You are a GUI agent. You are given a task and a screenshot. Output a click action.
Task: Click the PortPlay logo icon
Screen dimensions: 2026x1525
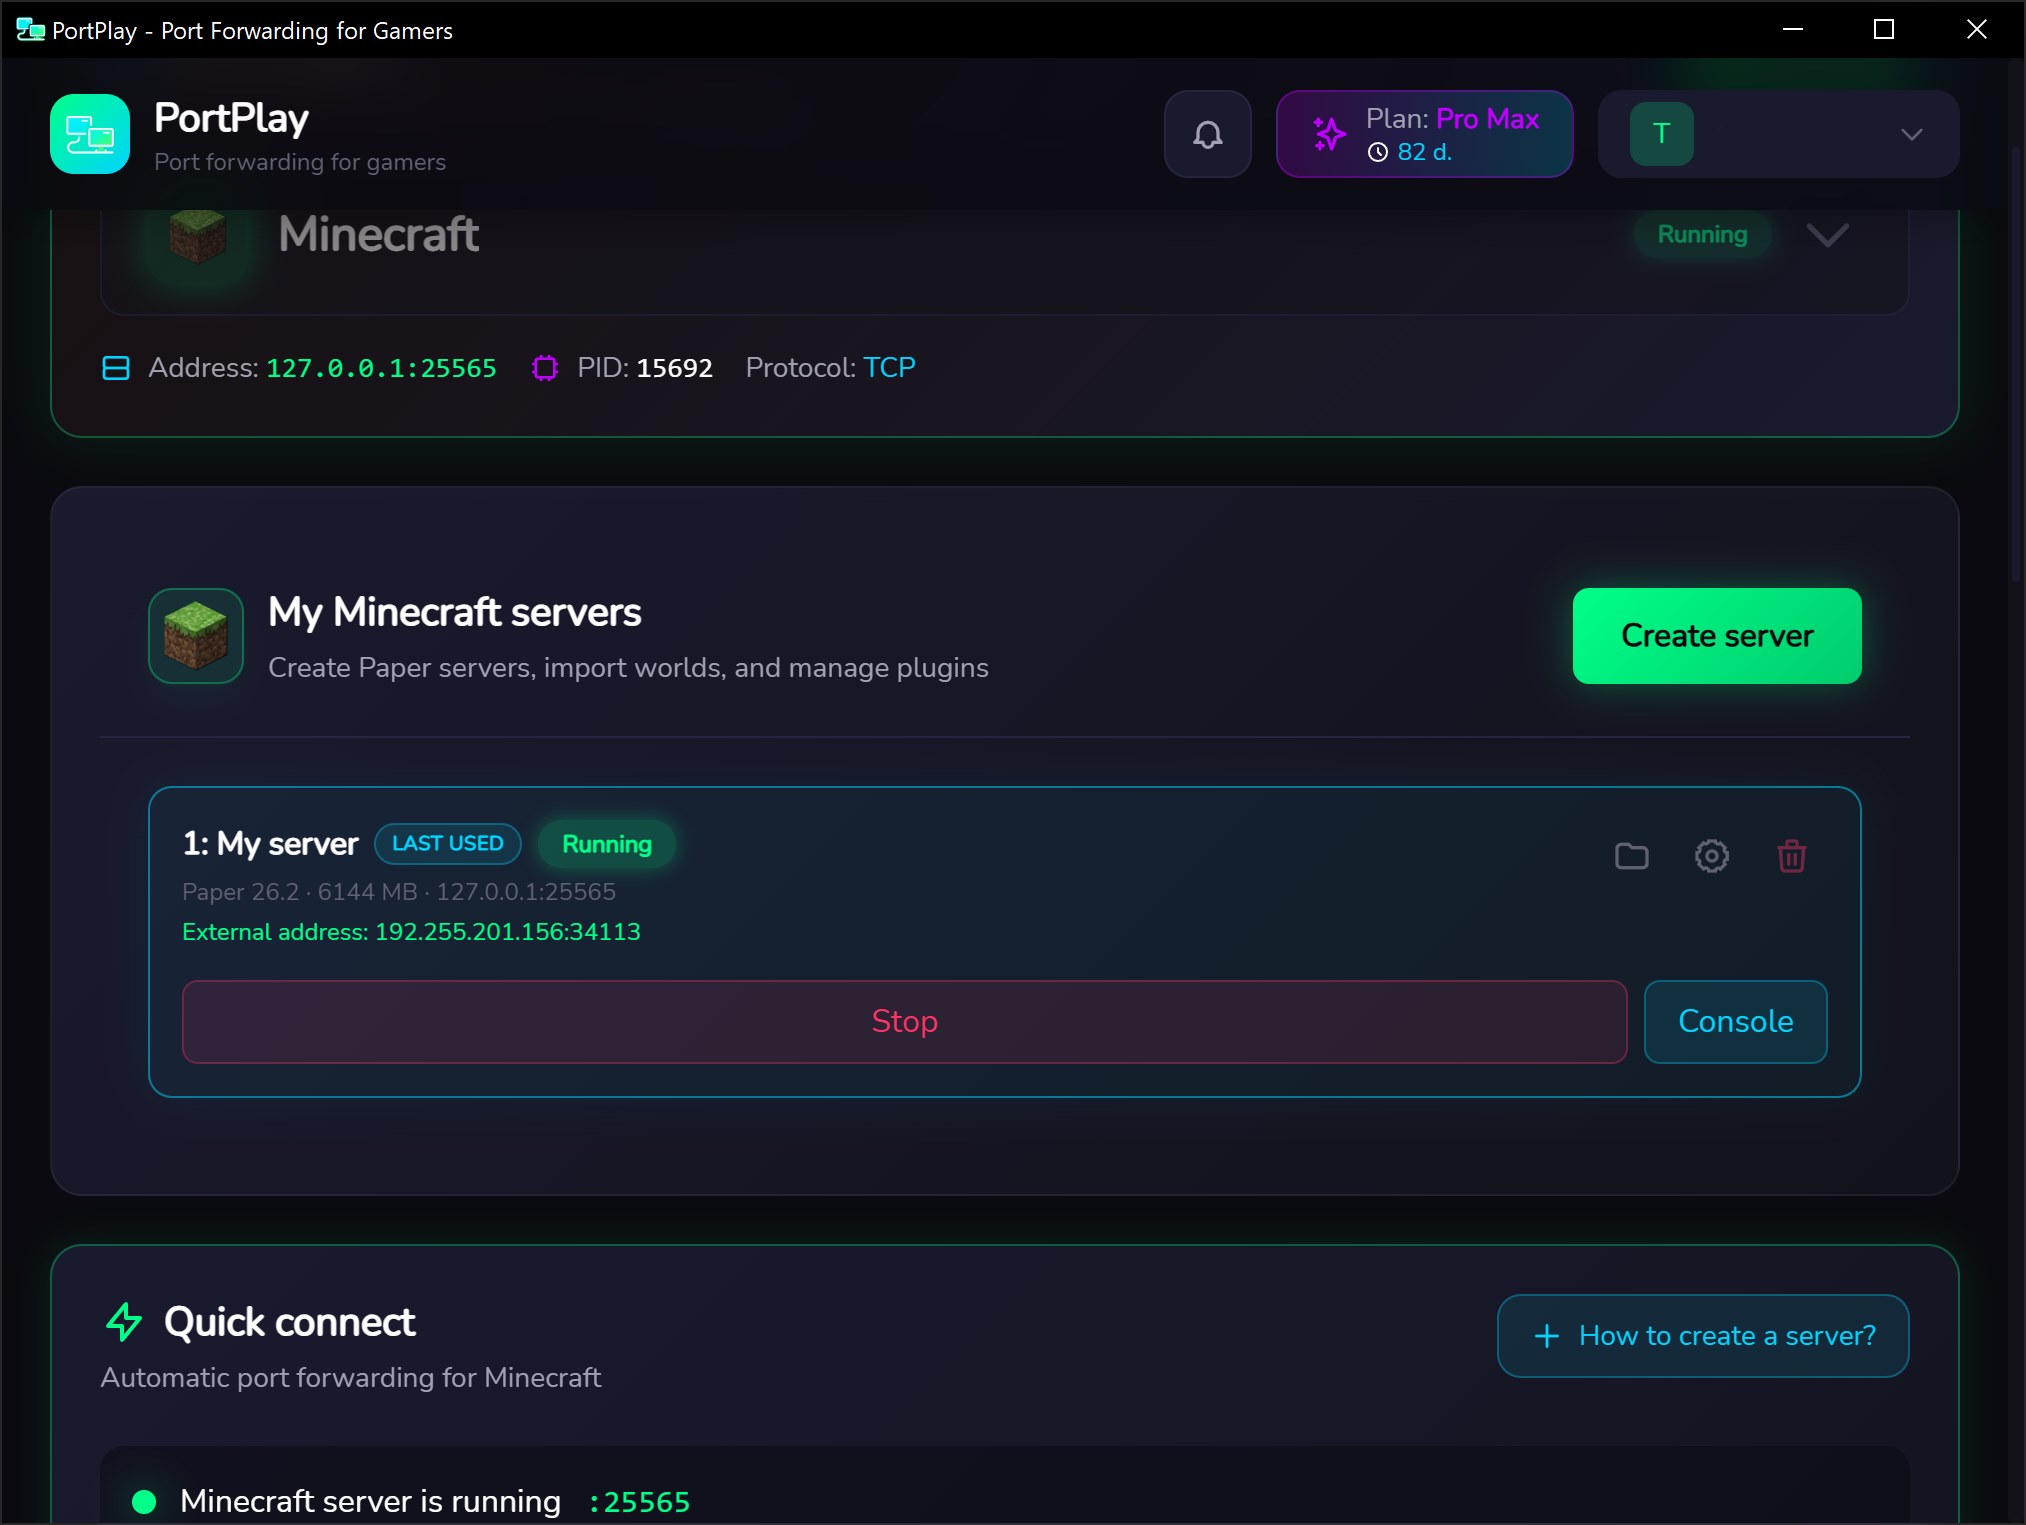90,134
